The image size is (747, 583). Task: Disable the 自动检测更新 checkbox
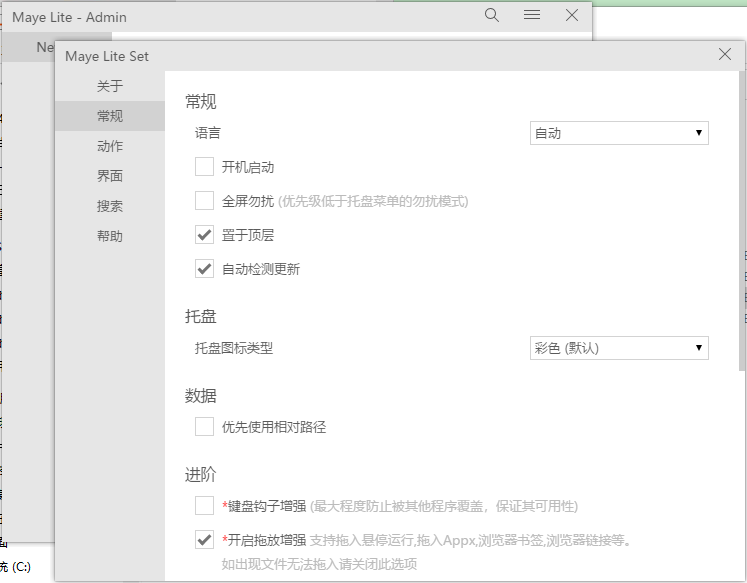(x=204, y=269)
